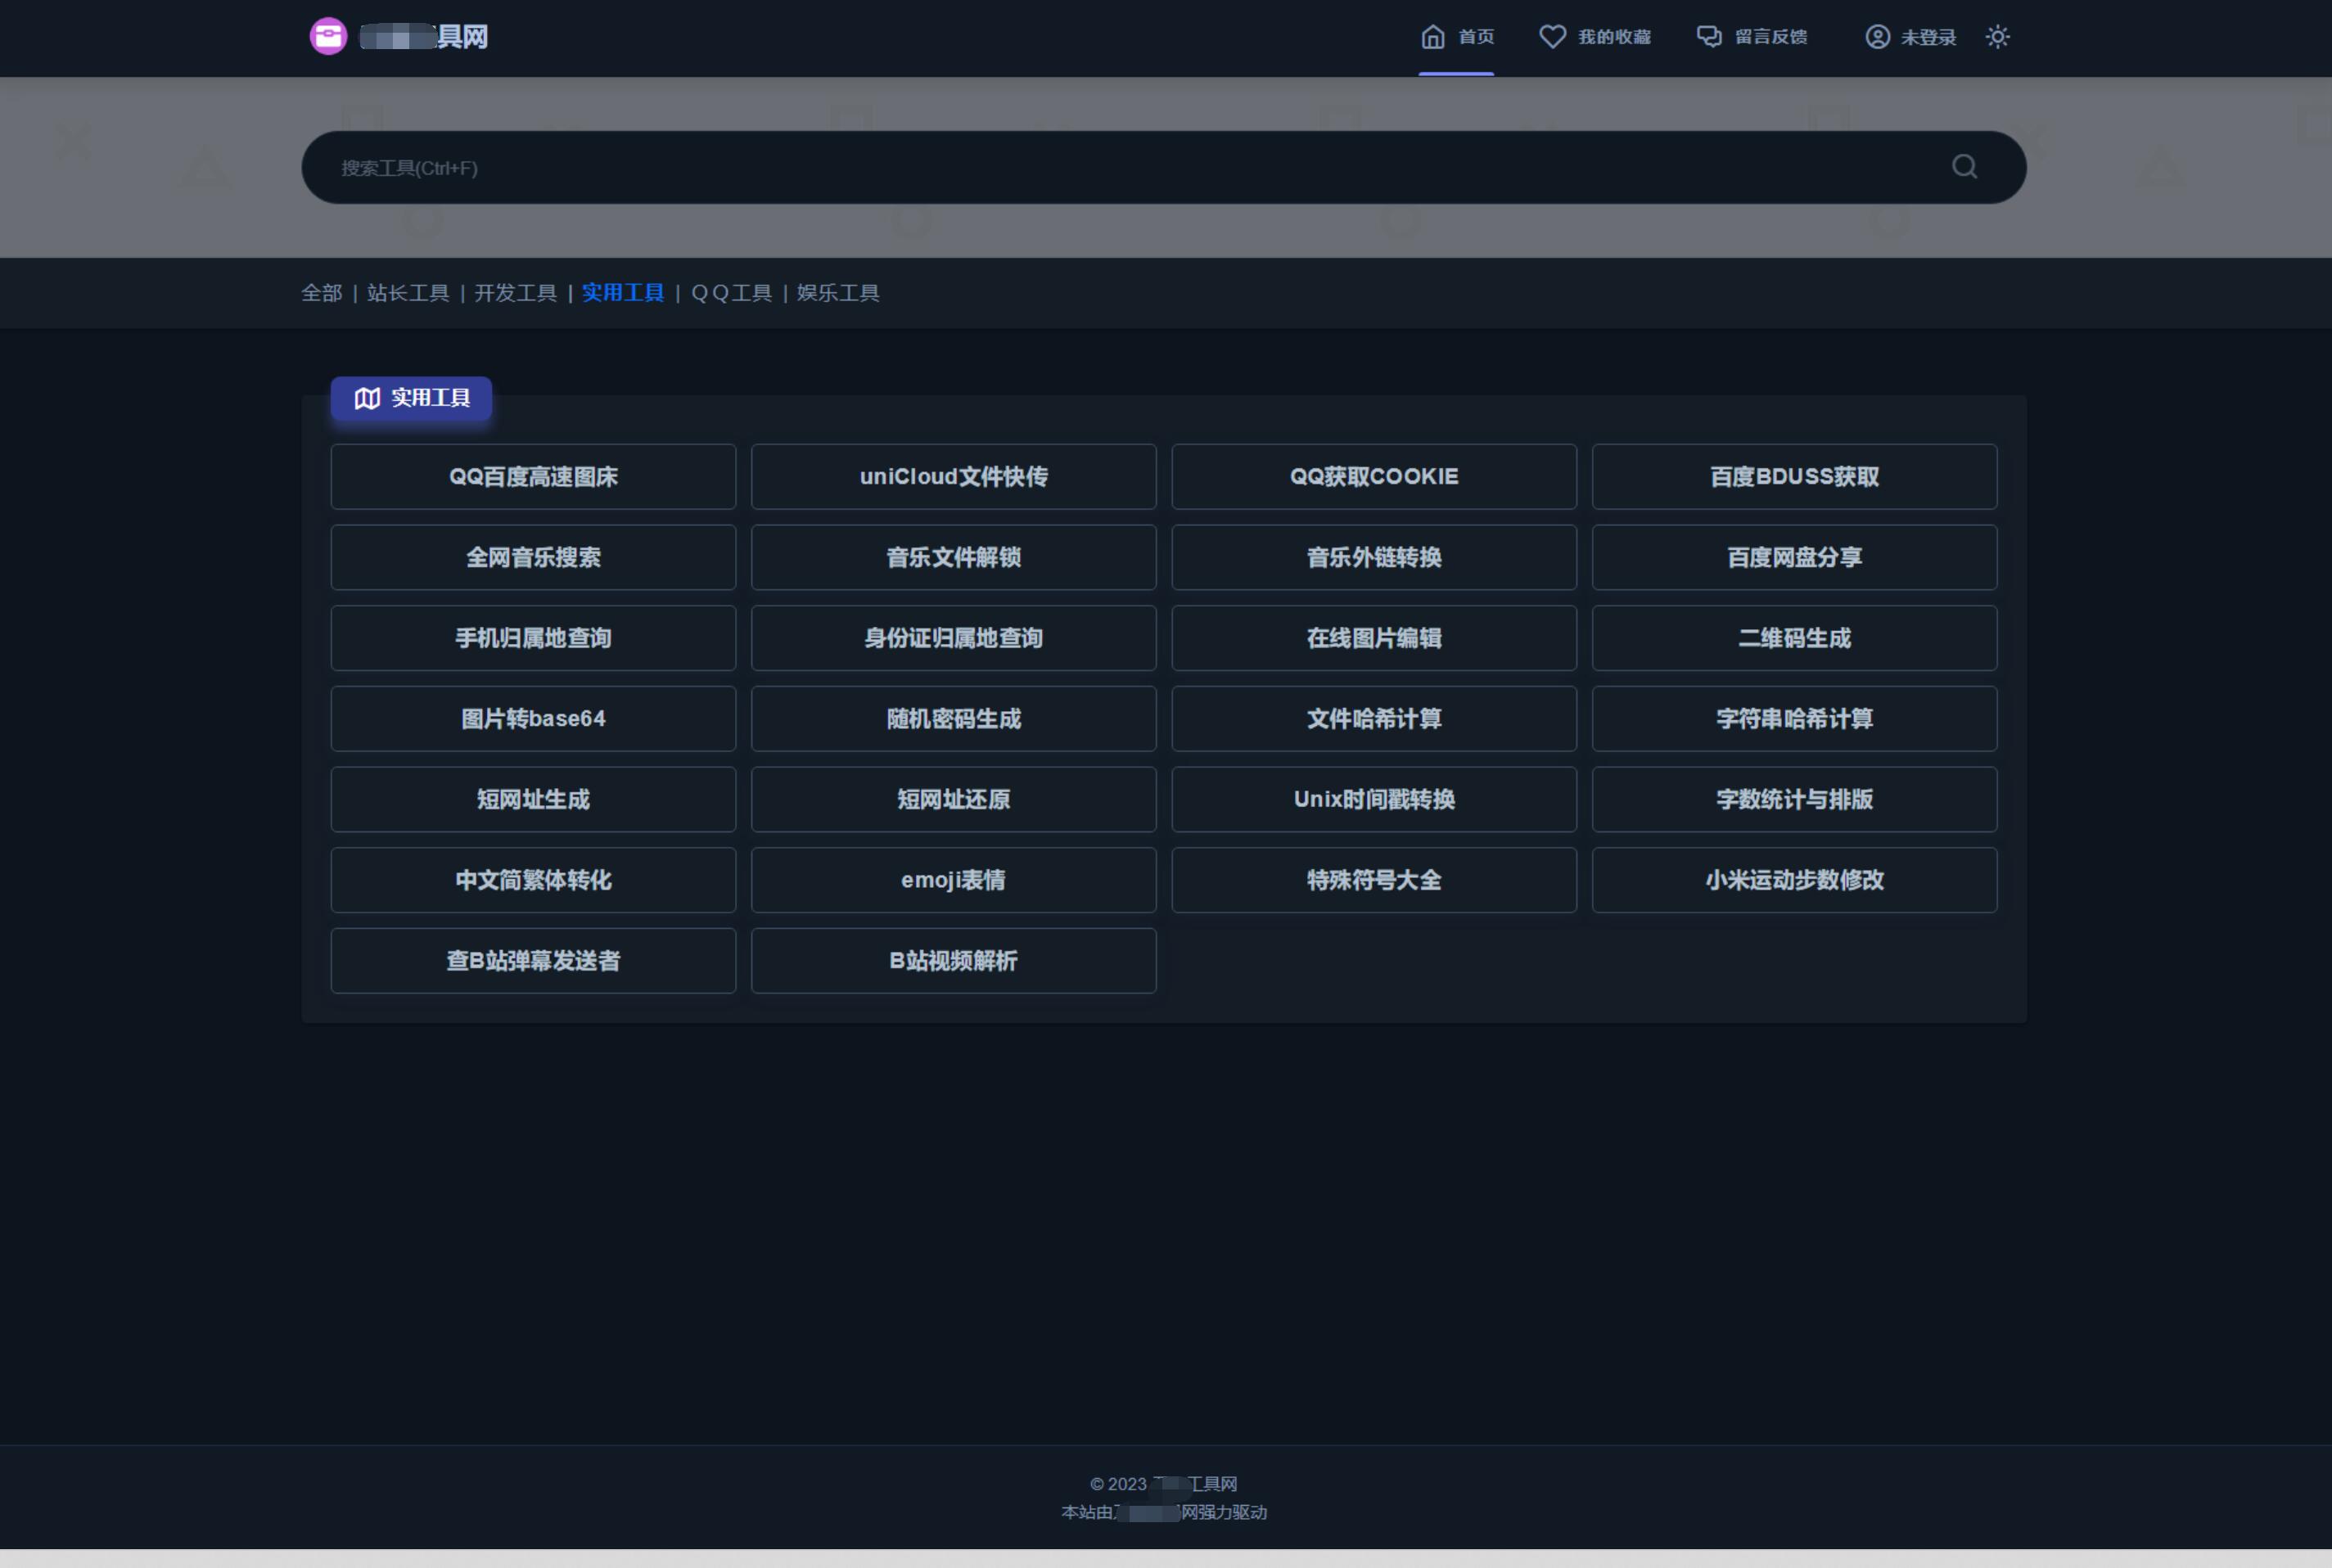
Task: Switch to the 站长工具 category tab
Action: pos(408,293)
